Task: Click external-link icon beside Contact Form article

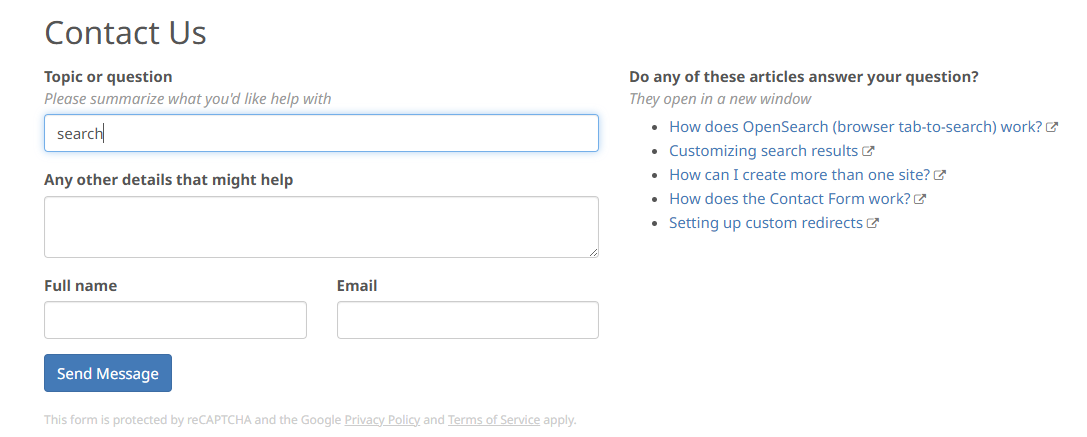Action: [920, 199]
